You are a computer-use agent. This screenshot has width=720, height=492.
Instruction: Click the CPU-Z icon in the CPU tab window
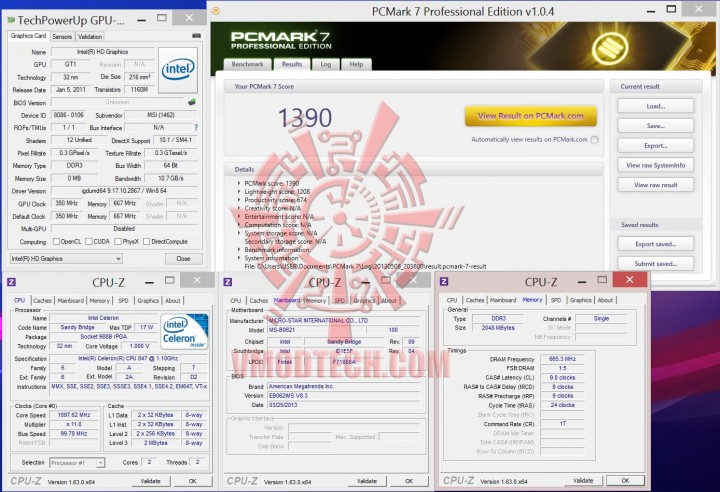(11, 282)
